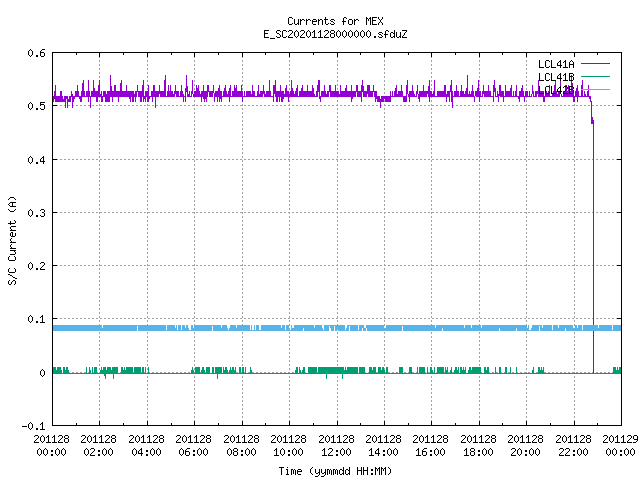Click the 0.3 y-axis tick label
The image size is (640, 480).
coord(36,213)
